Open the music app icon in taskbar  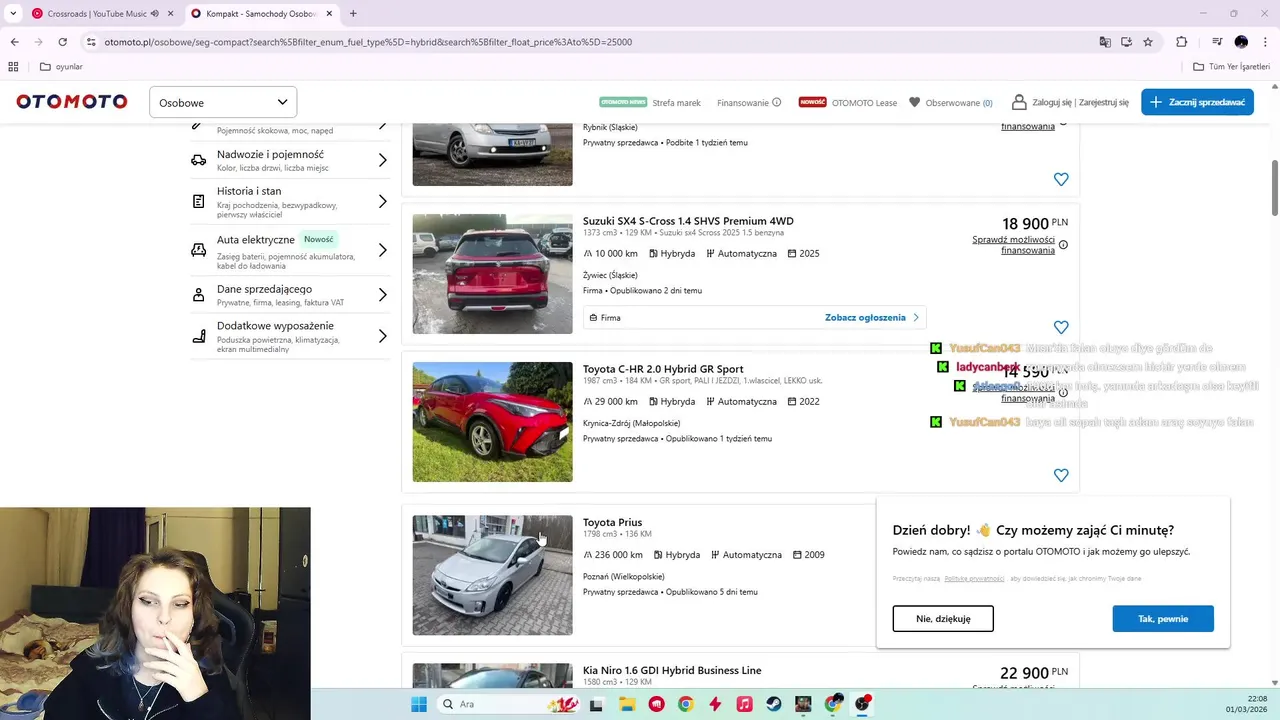pyautogui.click(x=744, y=704)
